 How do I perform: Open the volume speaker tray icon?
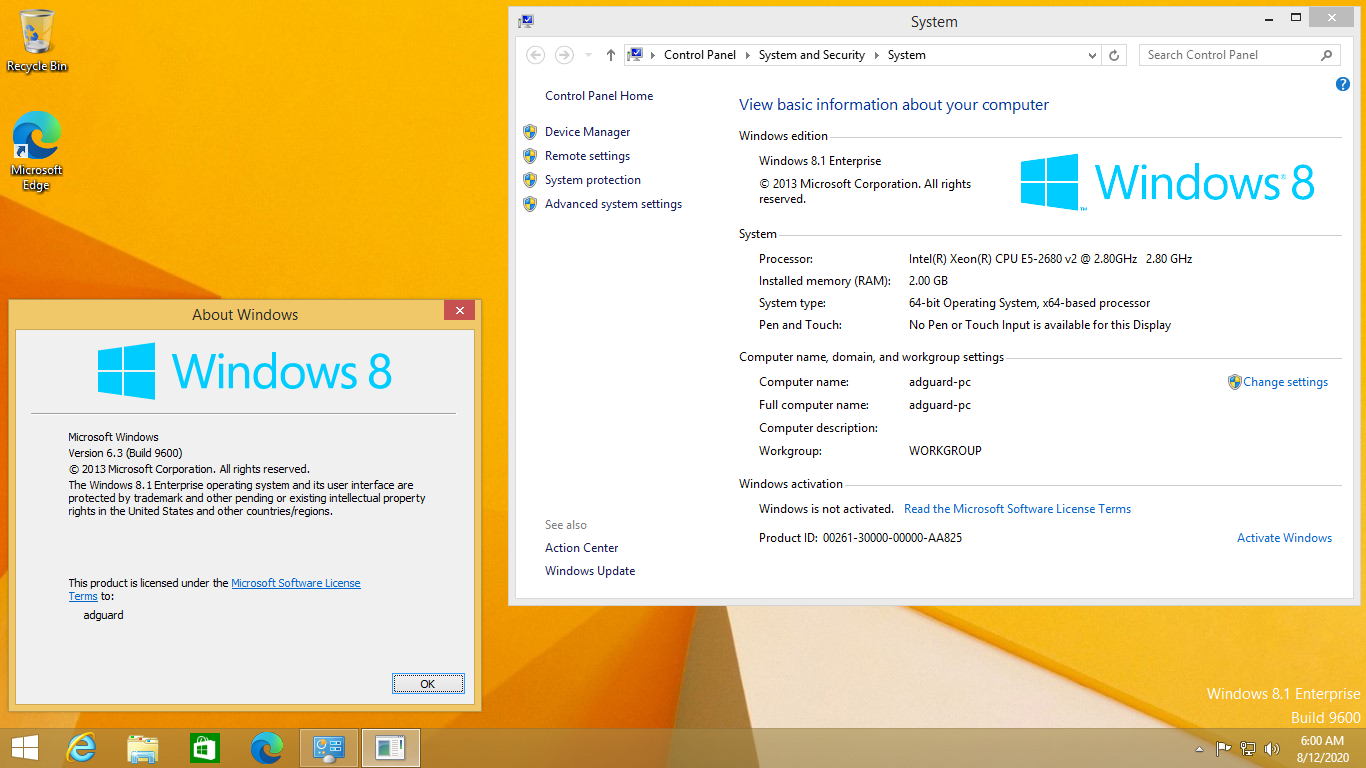pyautogui.click(x=1272, y=748)
